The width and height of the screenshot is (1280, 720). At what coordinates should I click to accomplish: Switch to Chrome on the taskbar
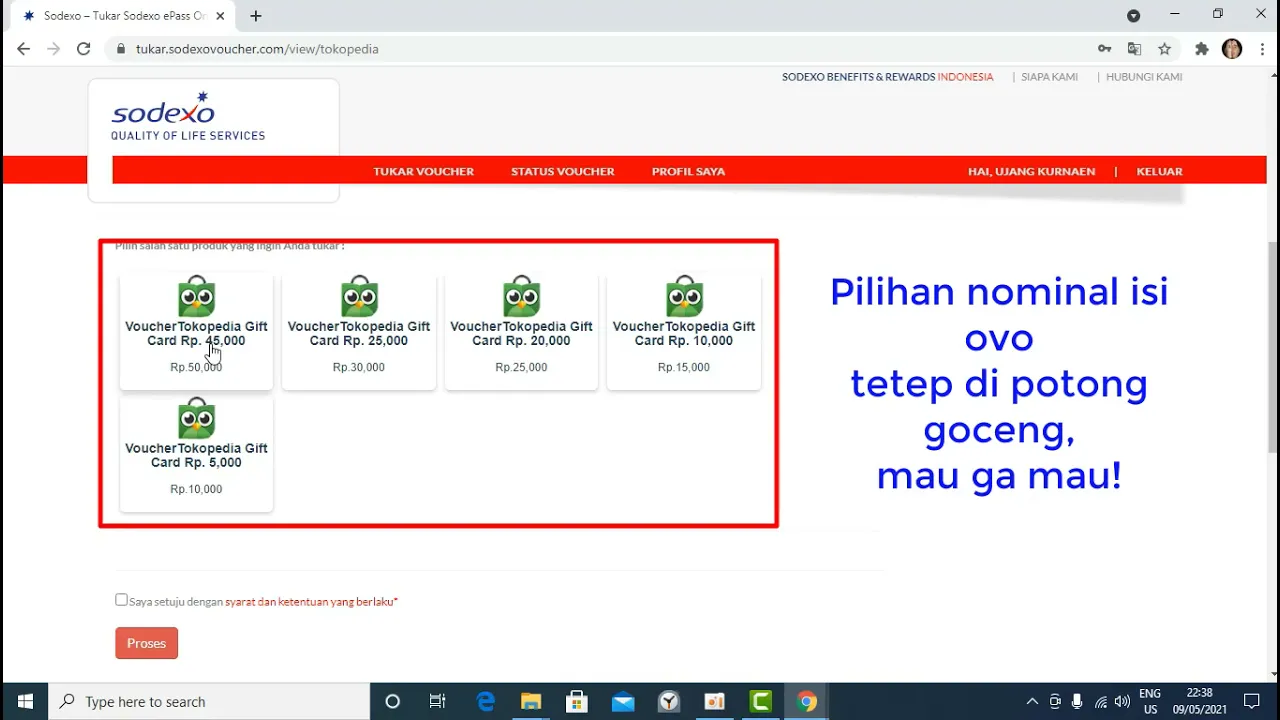(x=807, y=701)
